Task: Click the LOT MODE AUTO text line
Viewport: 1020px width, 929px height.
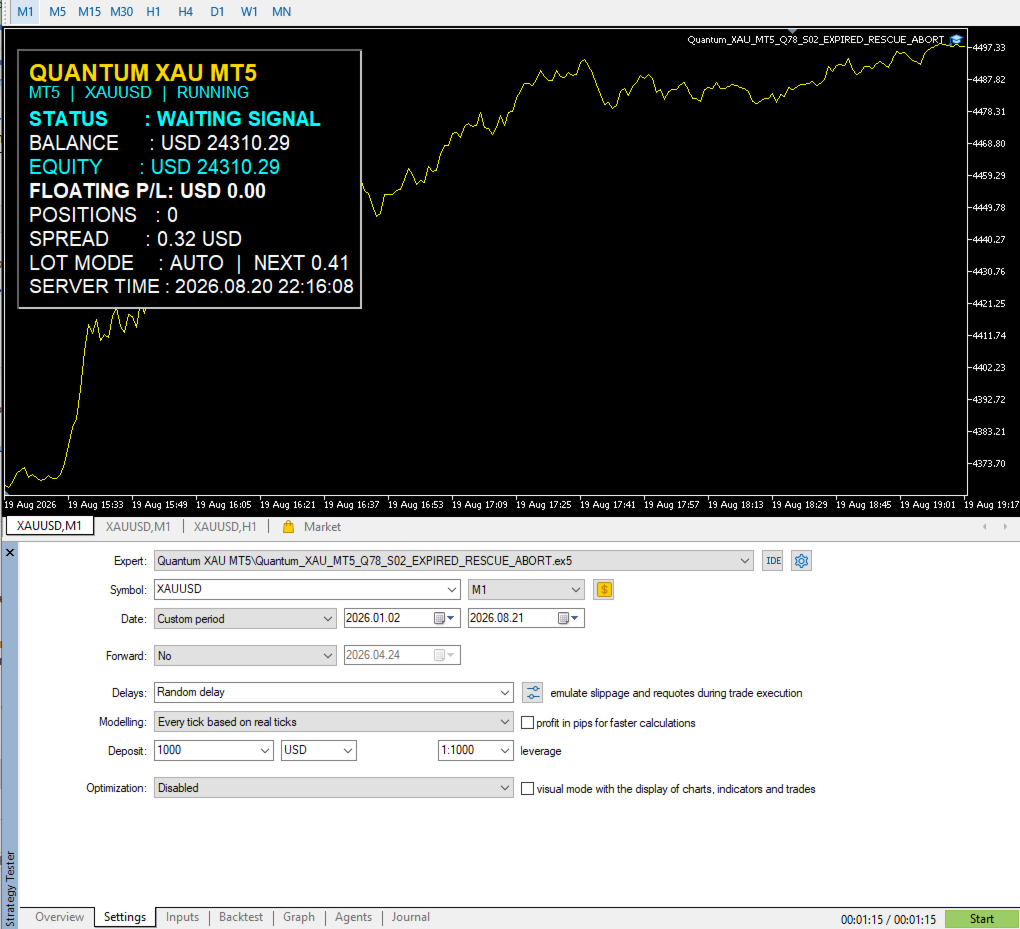Action: (x=189, y=263)
